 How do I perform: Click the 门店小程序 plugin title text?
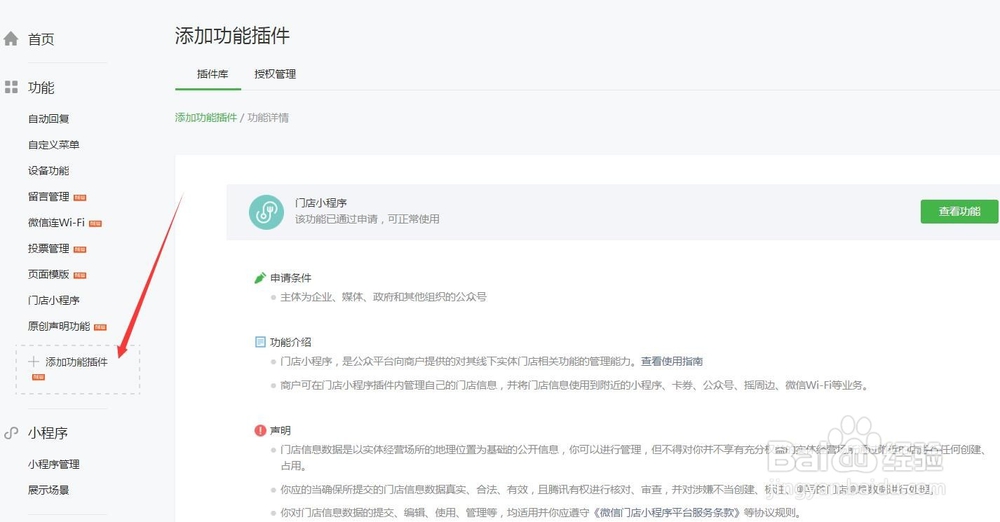(321, 203)
